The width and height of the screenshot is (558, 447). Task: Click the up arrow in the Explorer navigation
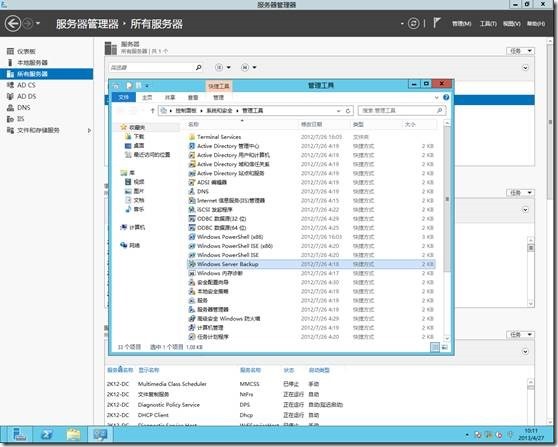point(153,111)
